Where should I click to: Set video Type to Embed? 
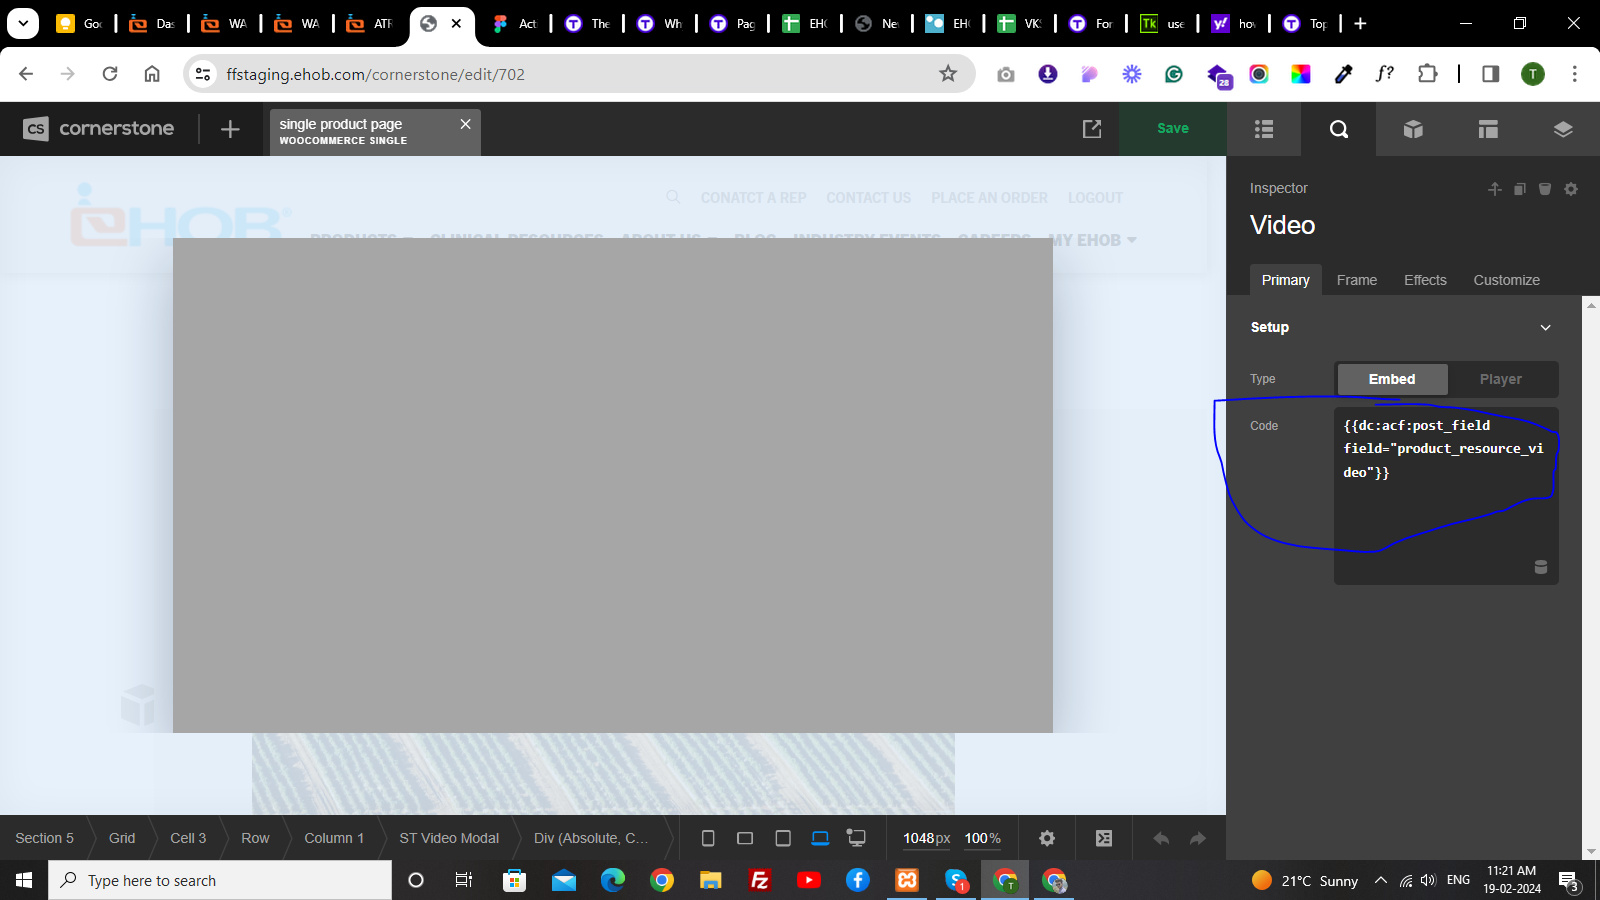[x=1392, y=379]
